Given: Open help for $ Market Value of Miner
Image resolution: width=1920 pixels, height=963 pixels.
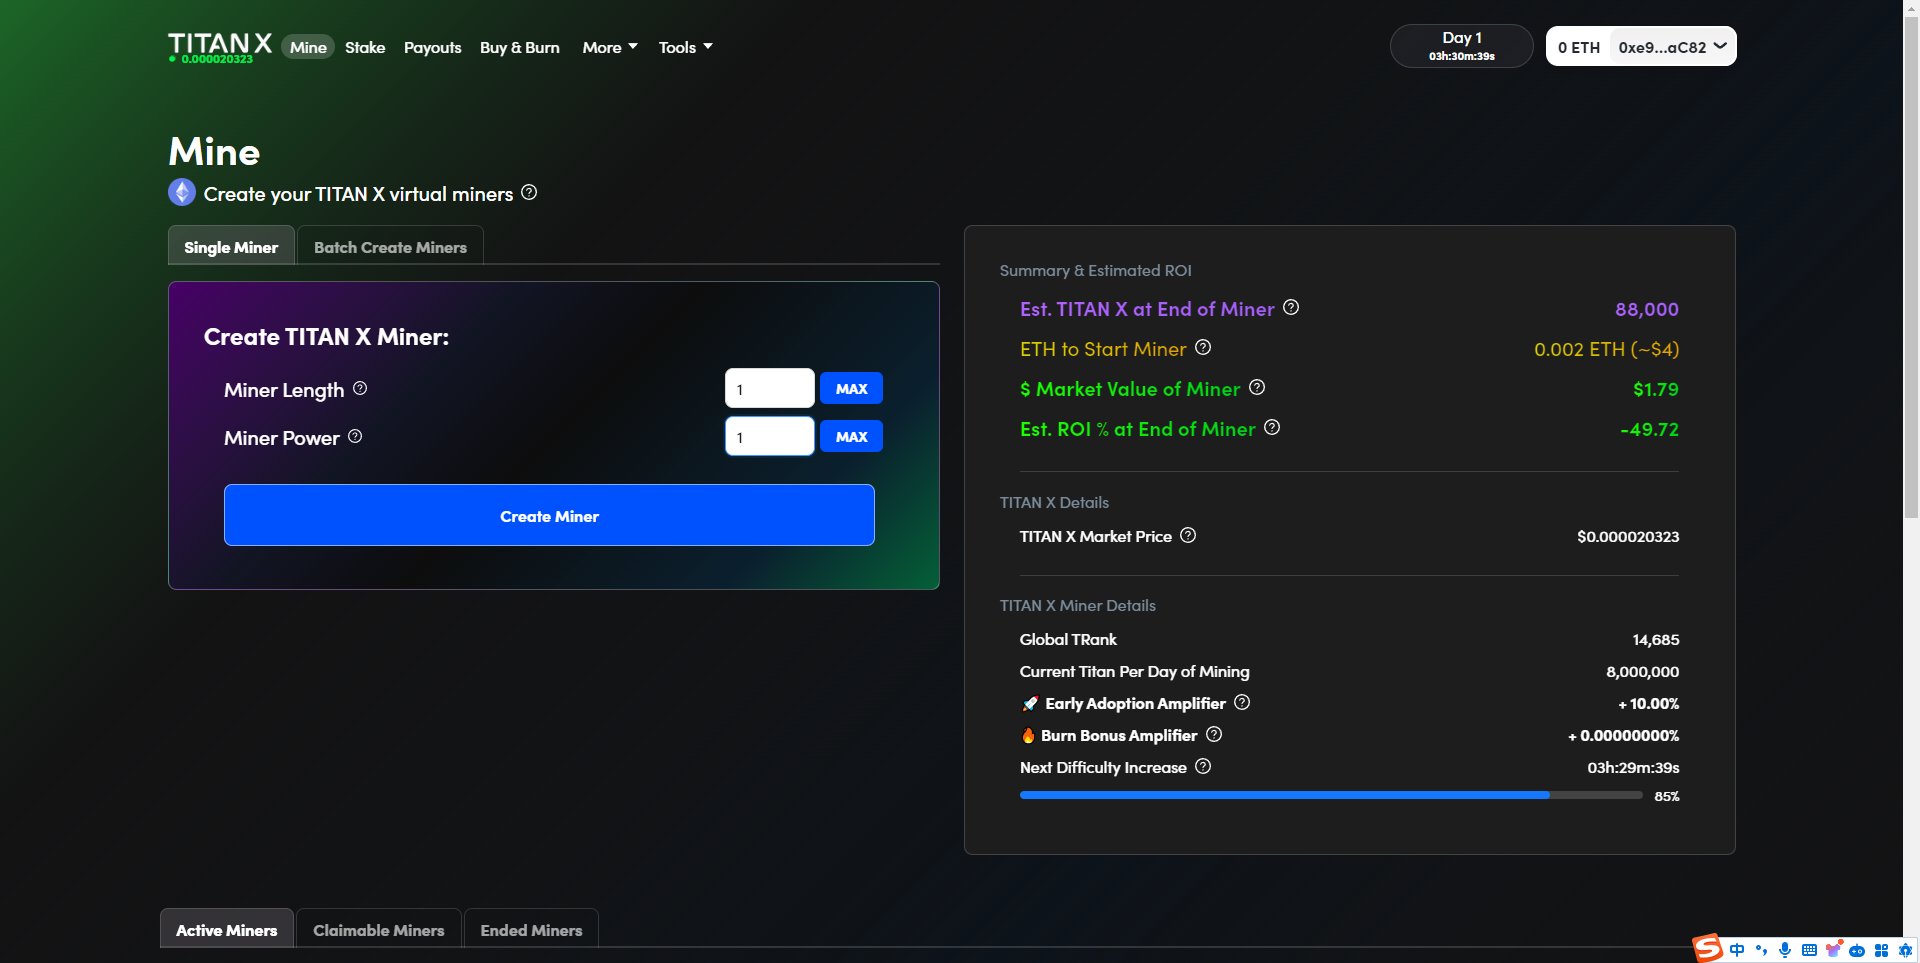Looking at the screenshot, I should pyautogui.click(x=1257, y=387).
